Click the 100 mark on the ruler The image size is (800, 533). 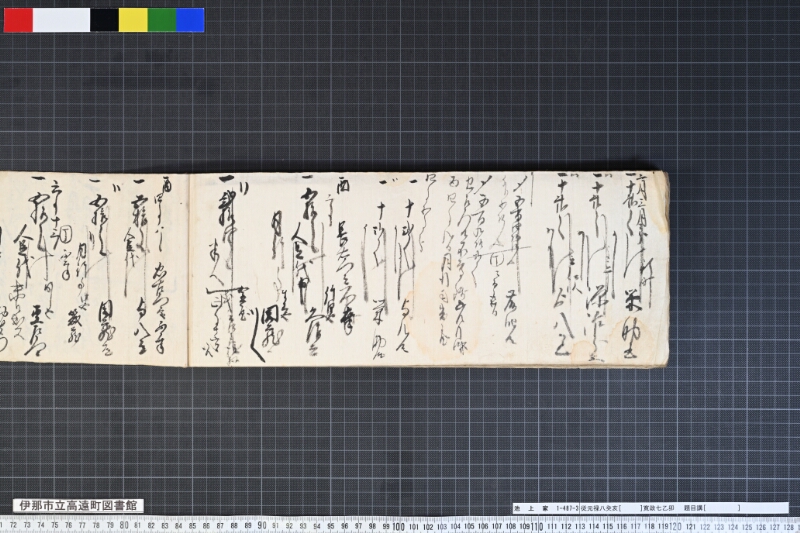(x=398, y=526)
